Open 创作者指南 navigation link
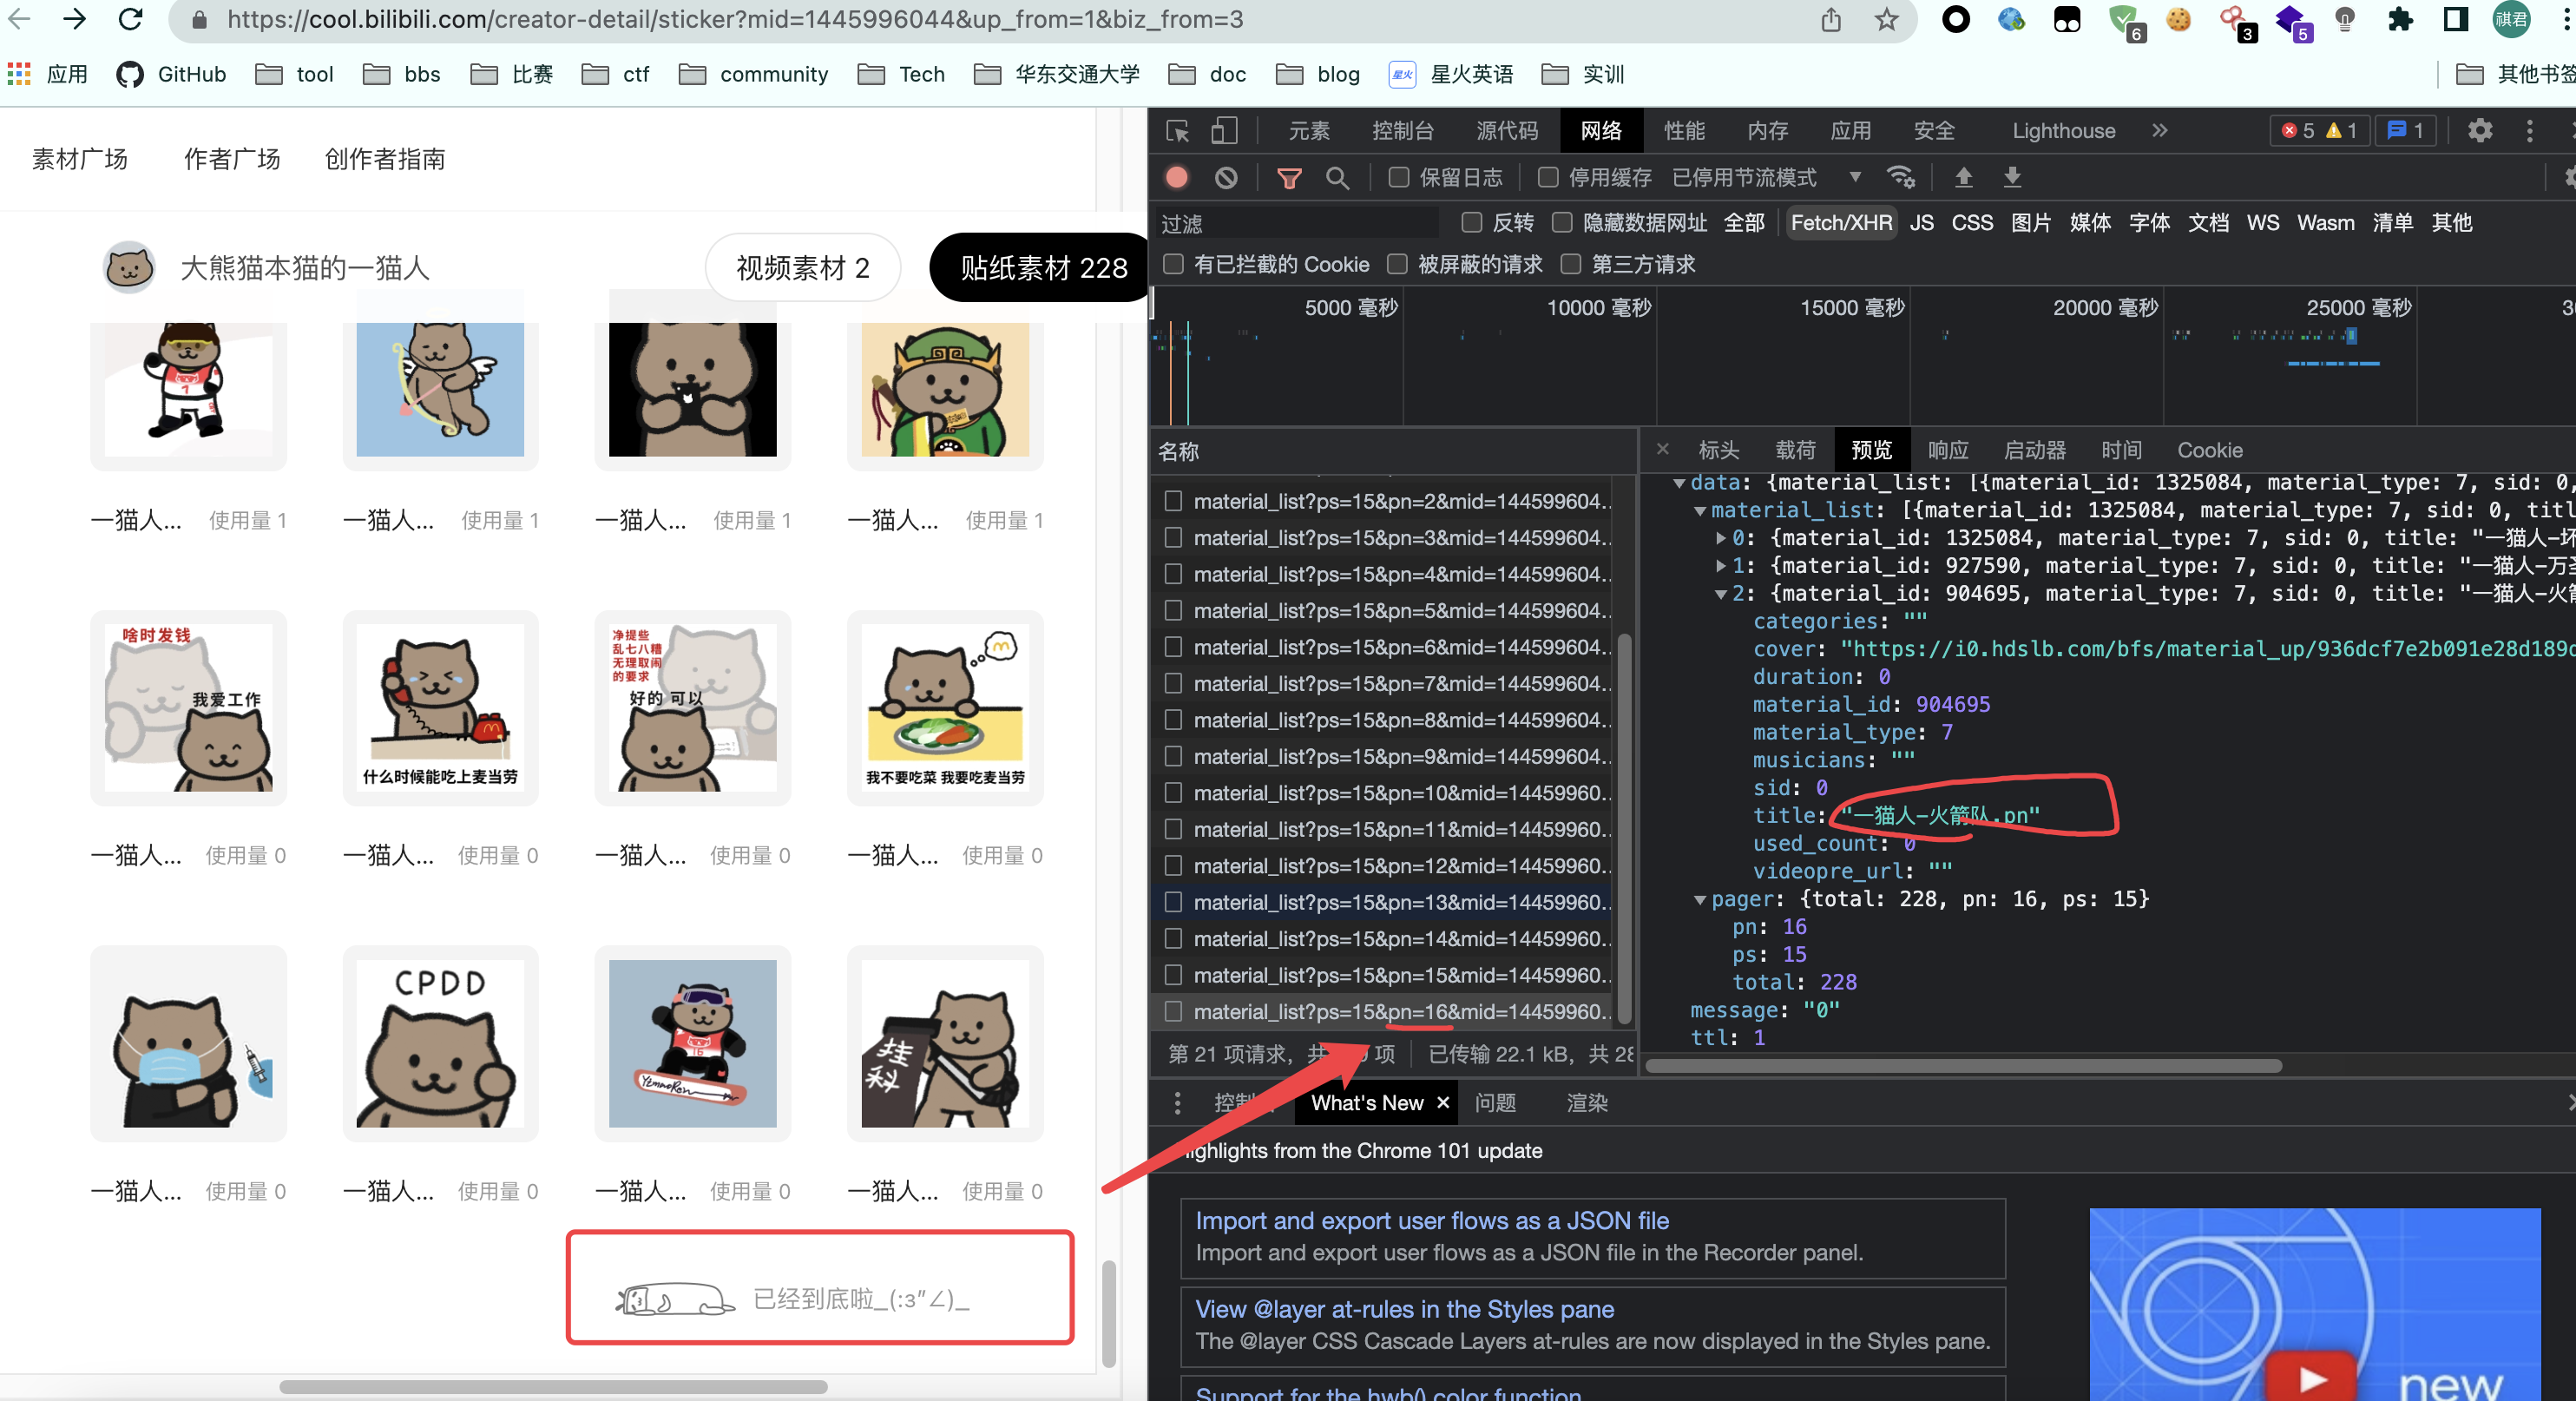Viewport: 2576px width, 1401px height. coord(385,159)
